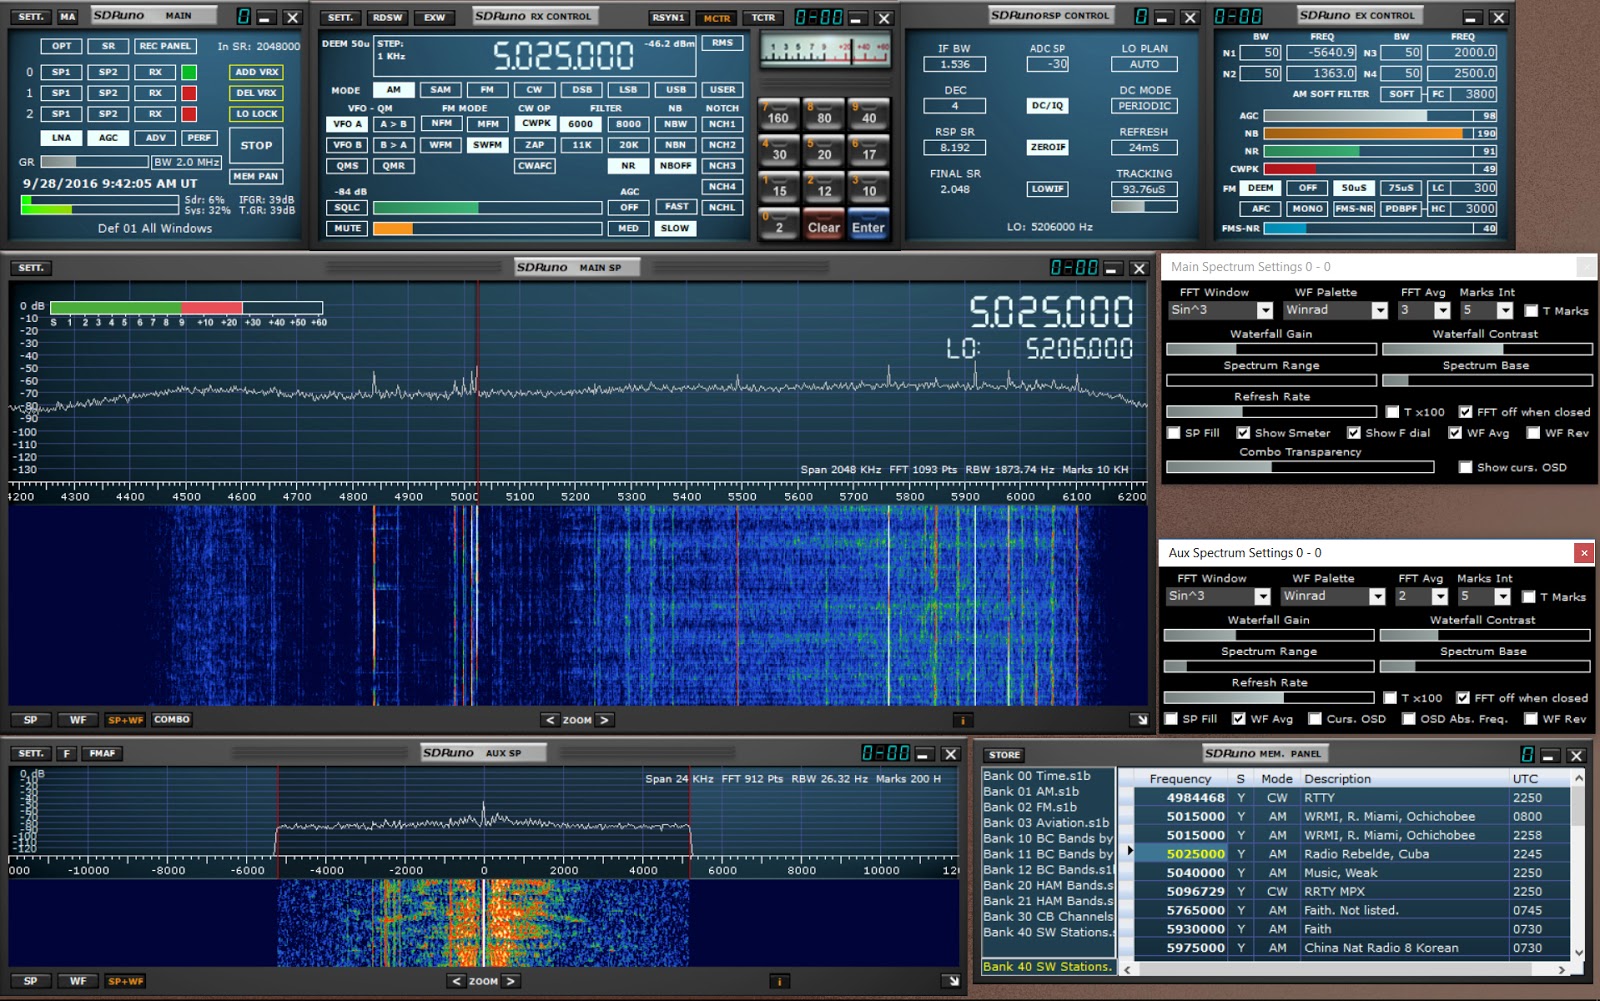Switch main spectrum to COMBO view
This screenshot has height=1001, width=1600.
pyautogui.click(x=172, y=720)
